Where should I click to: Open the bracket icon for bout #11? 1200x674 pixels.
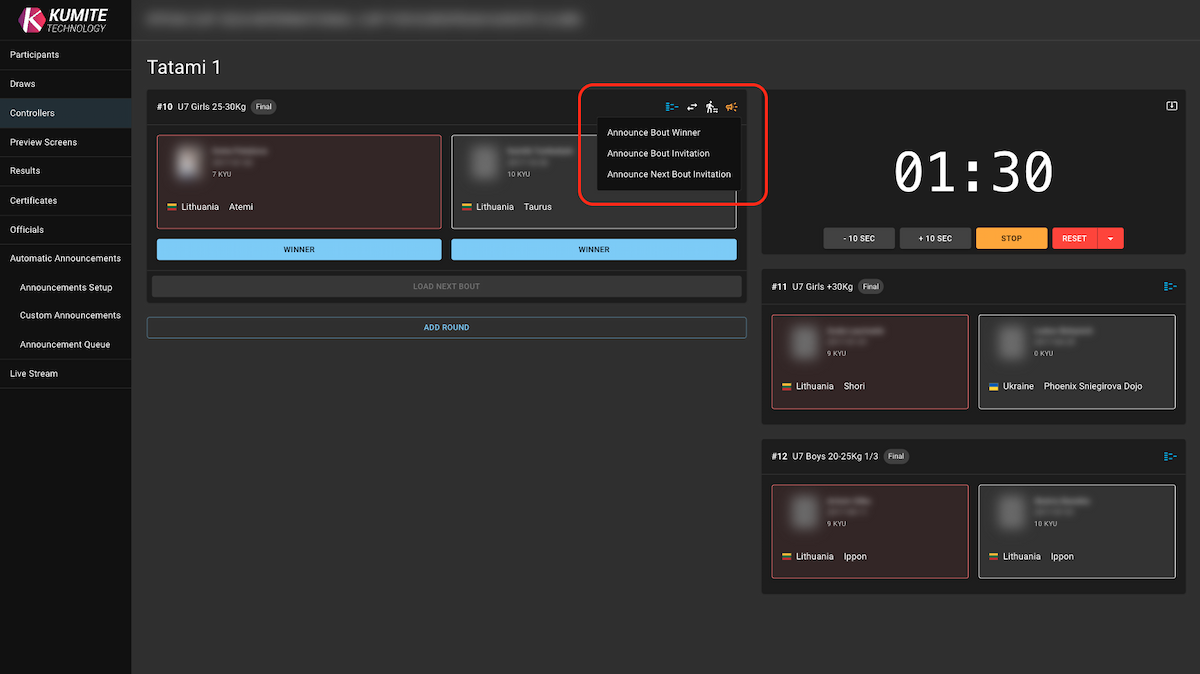(1170, 287)
